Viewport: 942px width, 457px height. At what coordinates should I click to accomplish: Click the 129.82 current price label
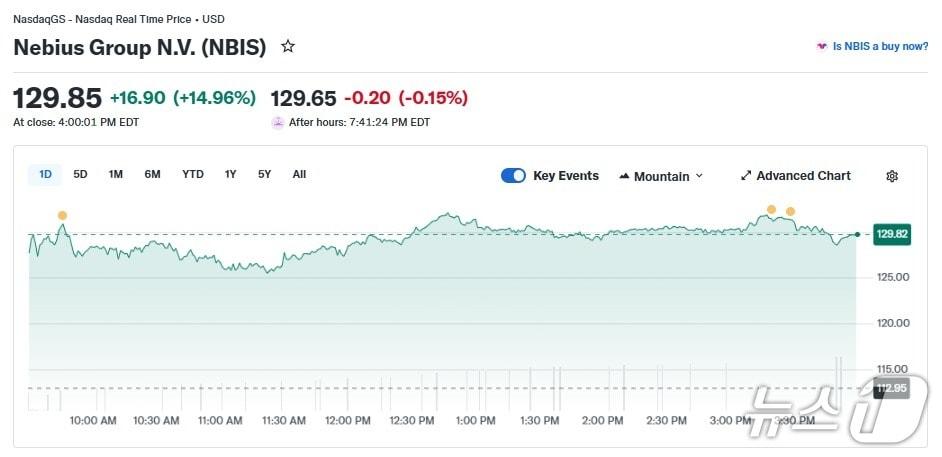click(890, 234)
